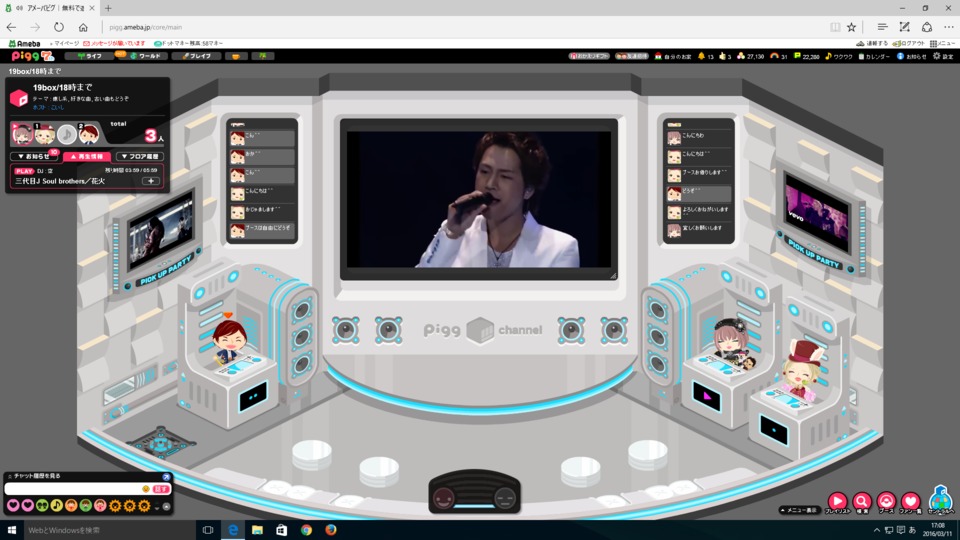The height and width of the screenshot is (540, 960).
Task: Open the ブース booth button
Action: 886,503
